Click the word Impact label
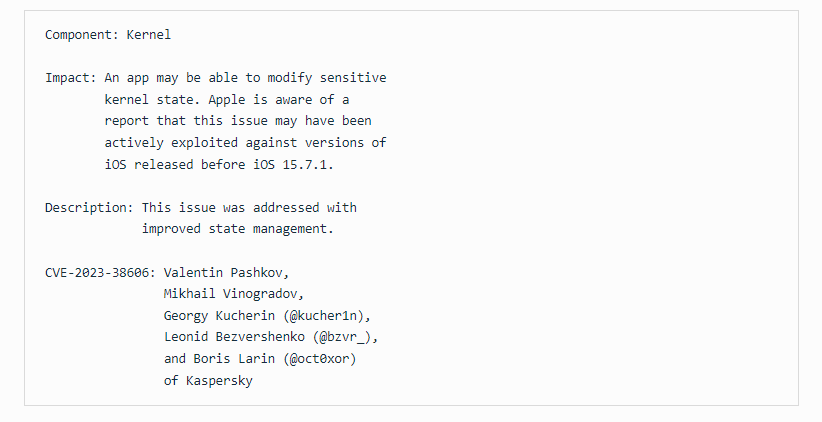The width and height of the screenshot is (822, 422). (x=67, y=78)
